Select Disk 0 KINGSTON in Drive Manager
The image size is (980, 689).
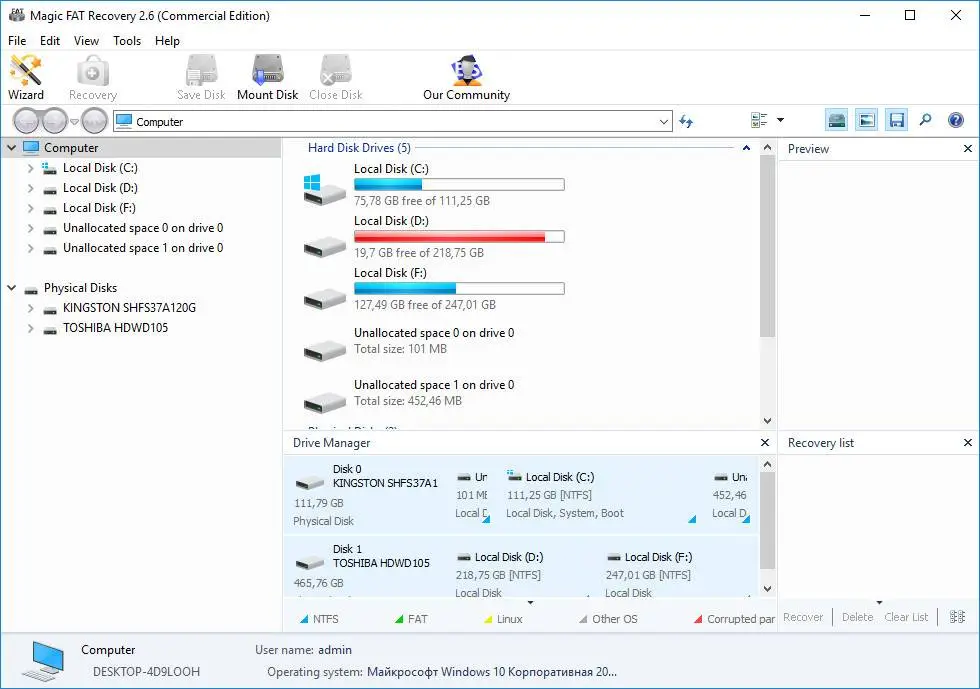tap(366, 495)
